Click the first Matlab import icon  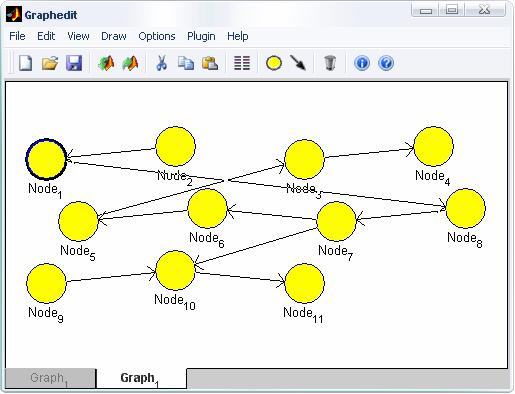(106, 63)
